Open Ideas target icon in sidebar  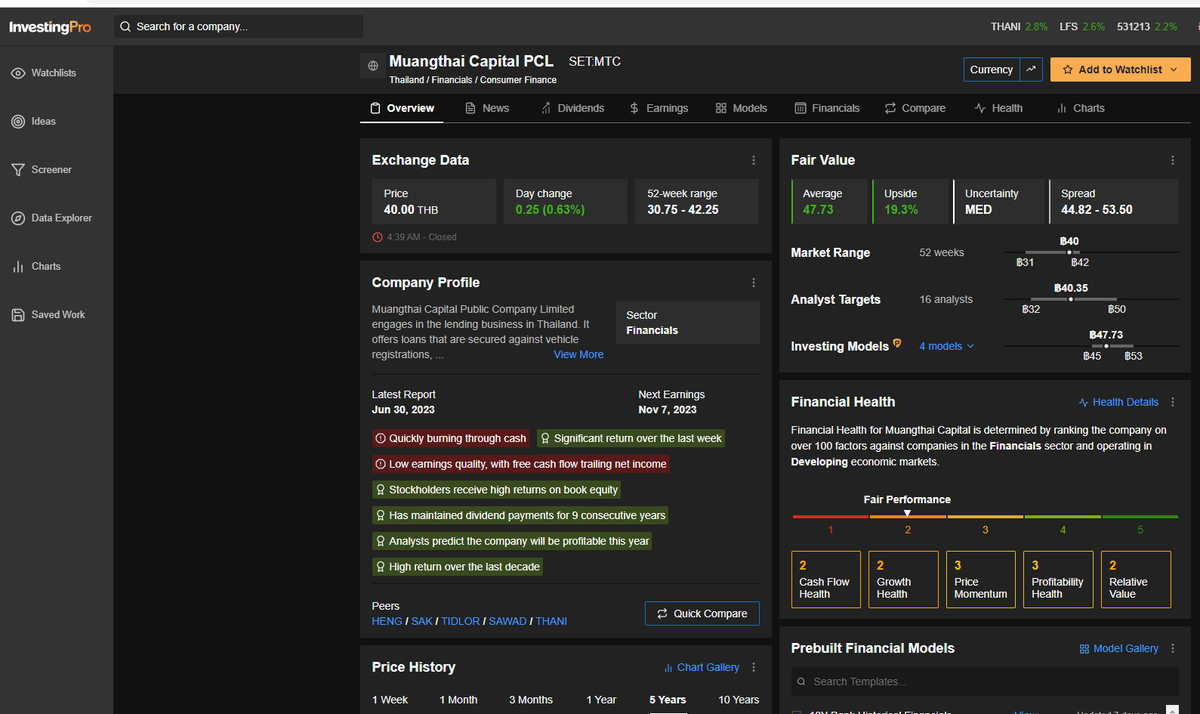click(x=18, y=121)
